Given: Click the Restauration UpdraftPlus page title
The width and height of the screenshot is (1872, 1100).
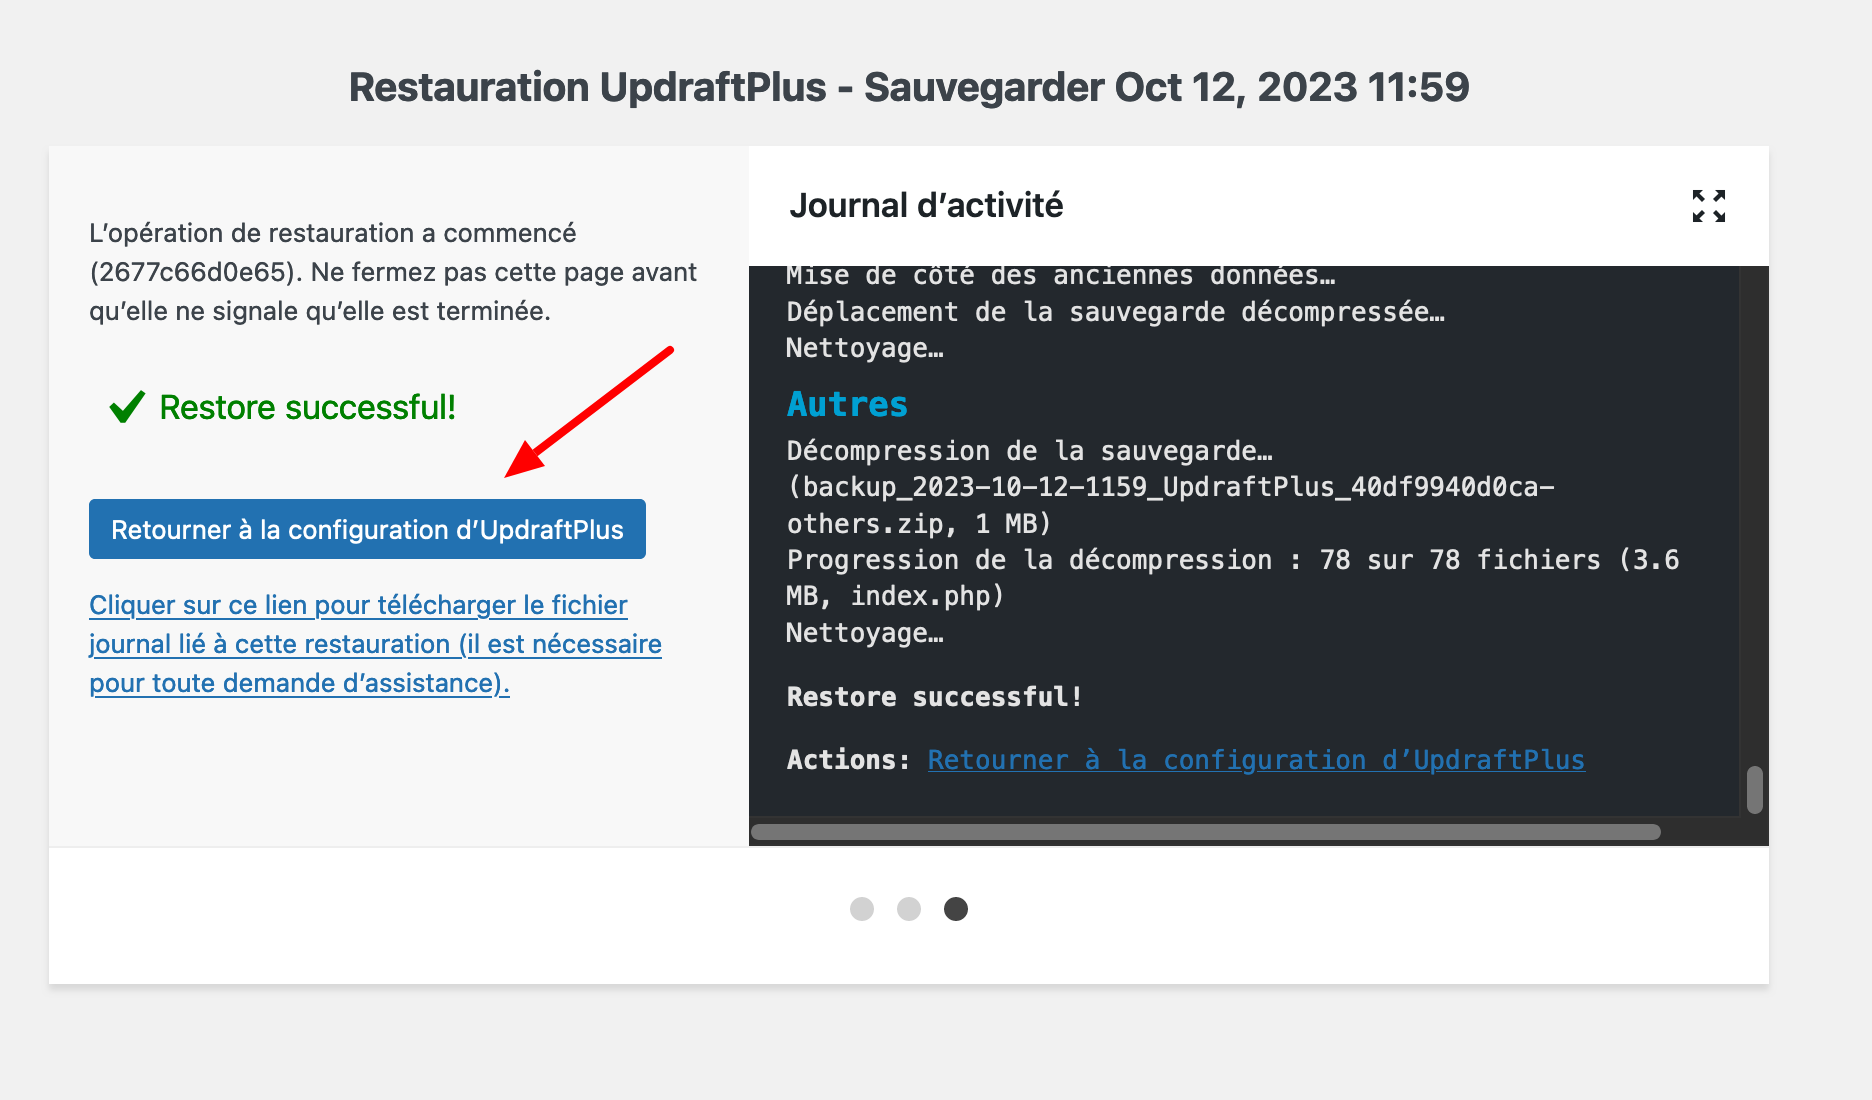Looking at the screenshot, I should (x=909, y=87).
